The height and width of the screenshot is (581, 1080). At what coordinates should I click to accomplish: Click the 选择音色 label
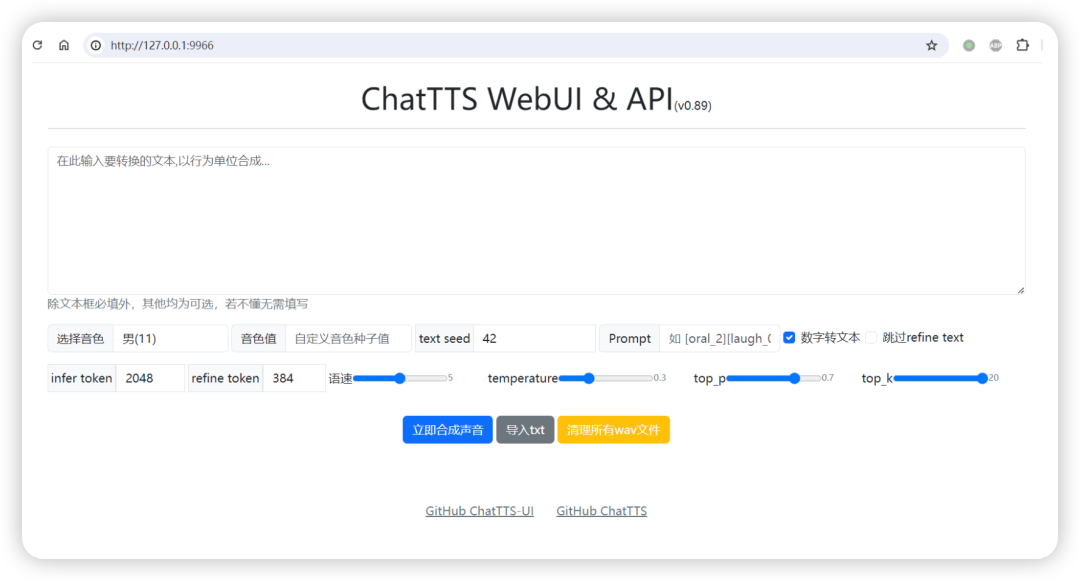80,339
